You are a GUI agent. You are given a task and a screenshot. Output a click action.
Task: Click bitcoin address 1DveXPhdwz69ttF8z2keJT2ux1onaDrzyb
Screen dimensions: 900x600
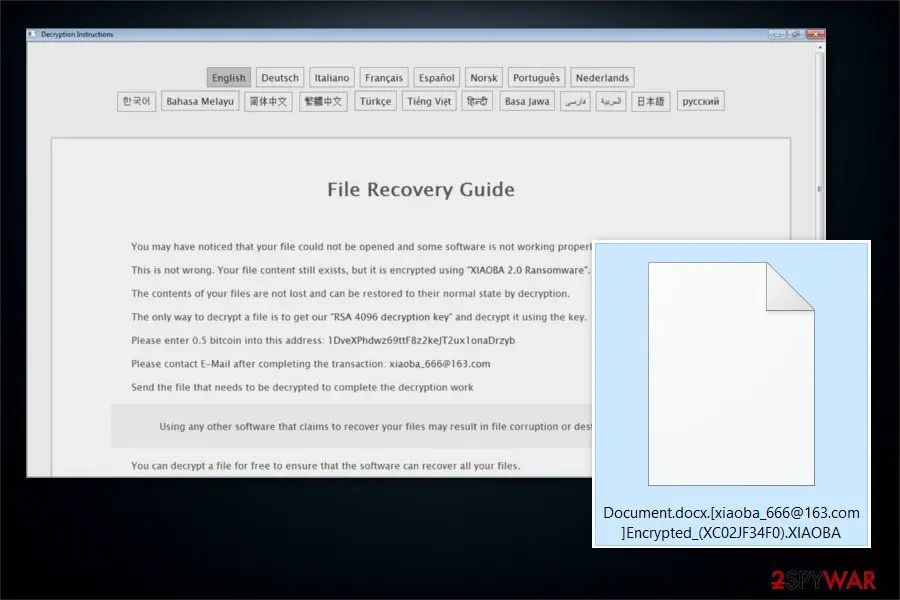point(421,340)
